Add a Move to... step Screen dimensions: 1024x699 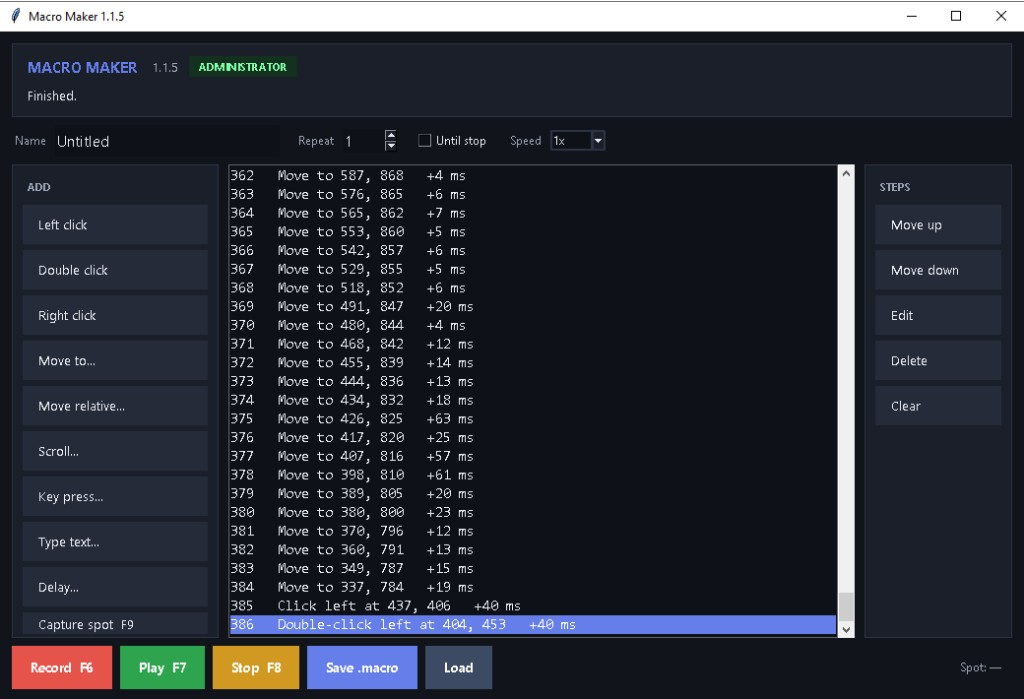pyautogui.click(x=115, y=361)
